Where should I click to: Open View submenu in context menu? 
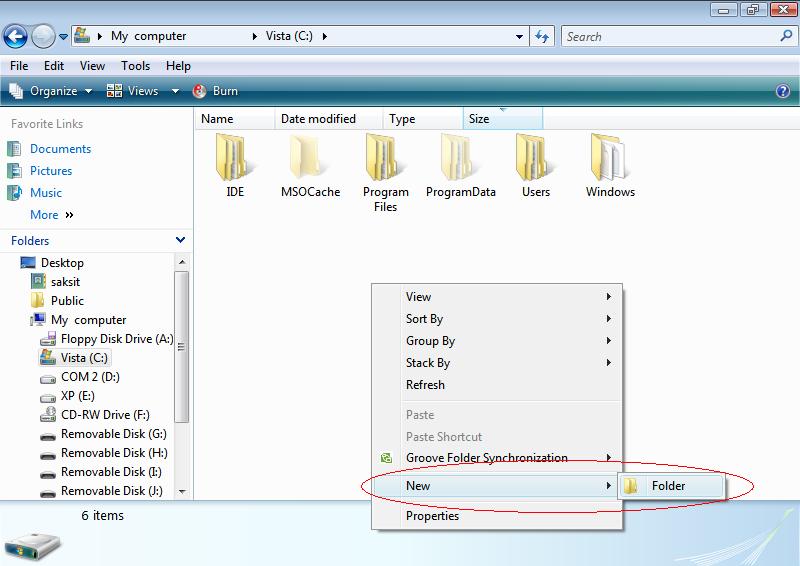(497, 297)
